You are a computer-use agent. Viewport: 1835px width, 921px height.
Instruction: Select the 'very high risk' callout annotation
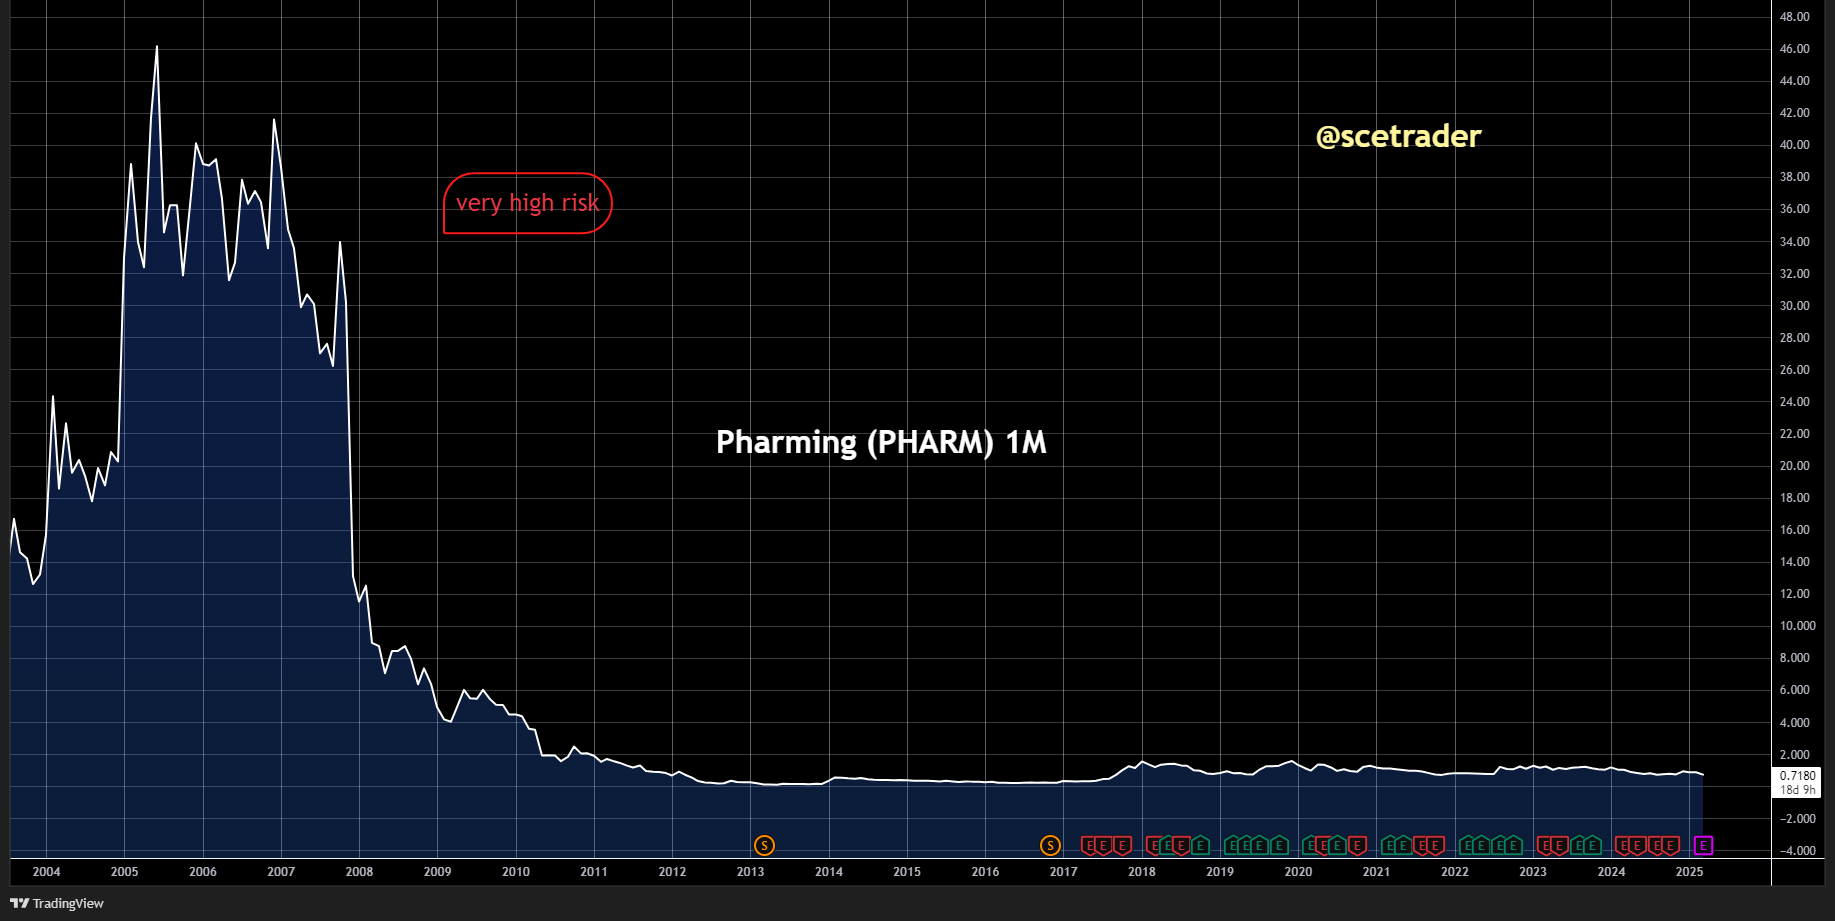pos(527,203)
